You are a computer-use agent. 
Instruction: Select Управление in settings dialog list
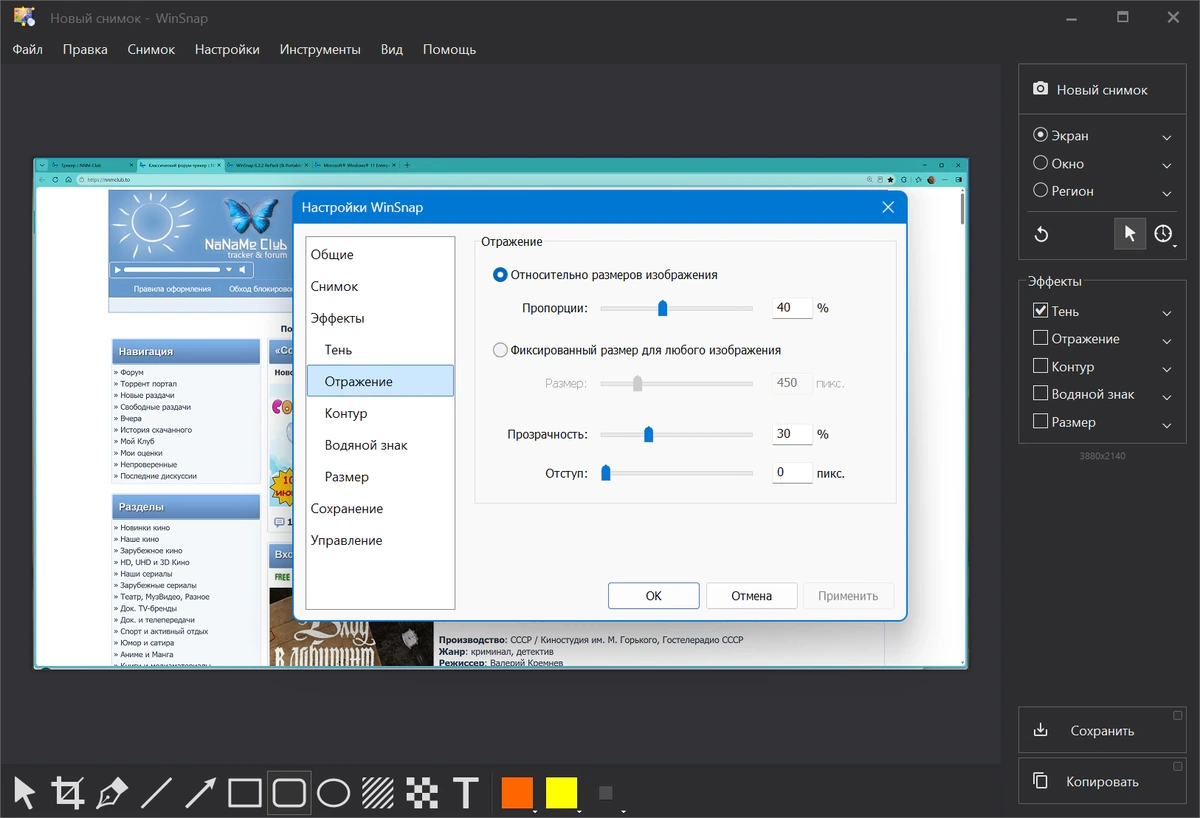pyautogui.click(x=380, y=540)
